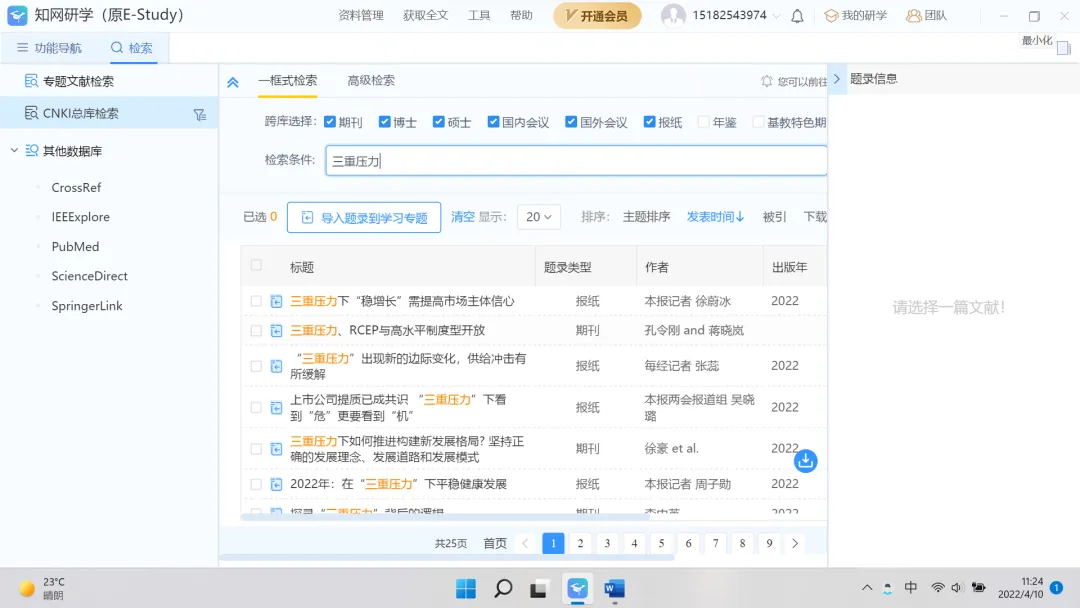1080x608 pixels.
Task: Click document icon of 上市公司提质已成共识 row
Action: point(276,408)
